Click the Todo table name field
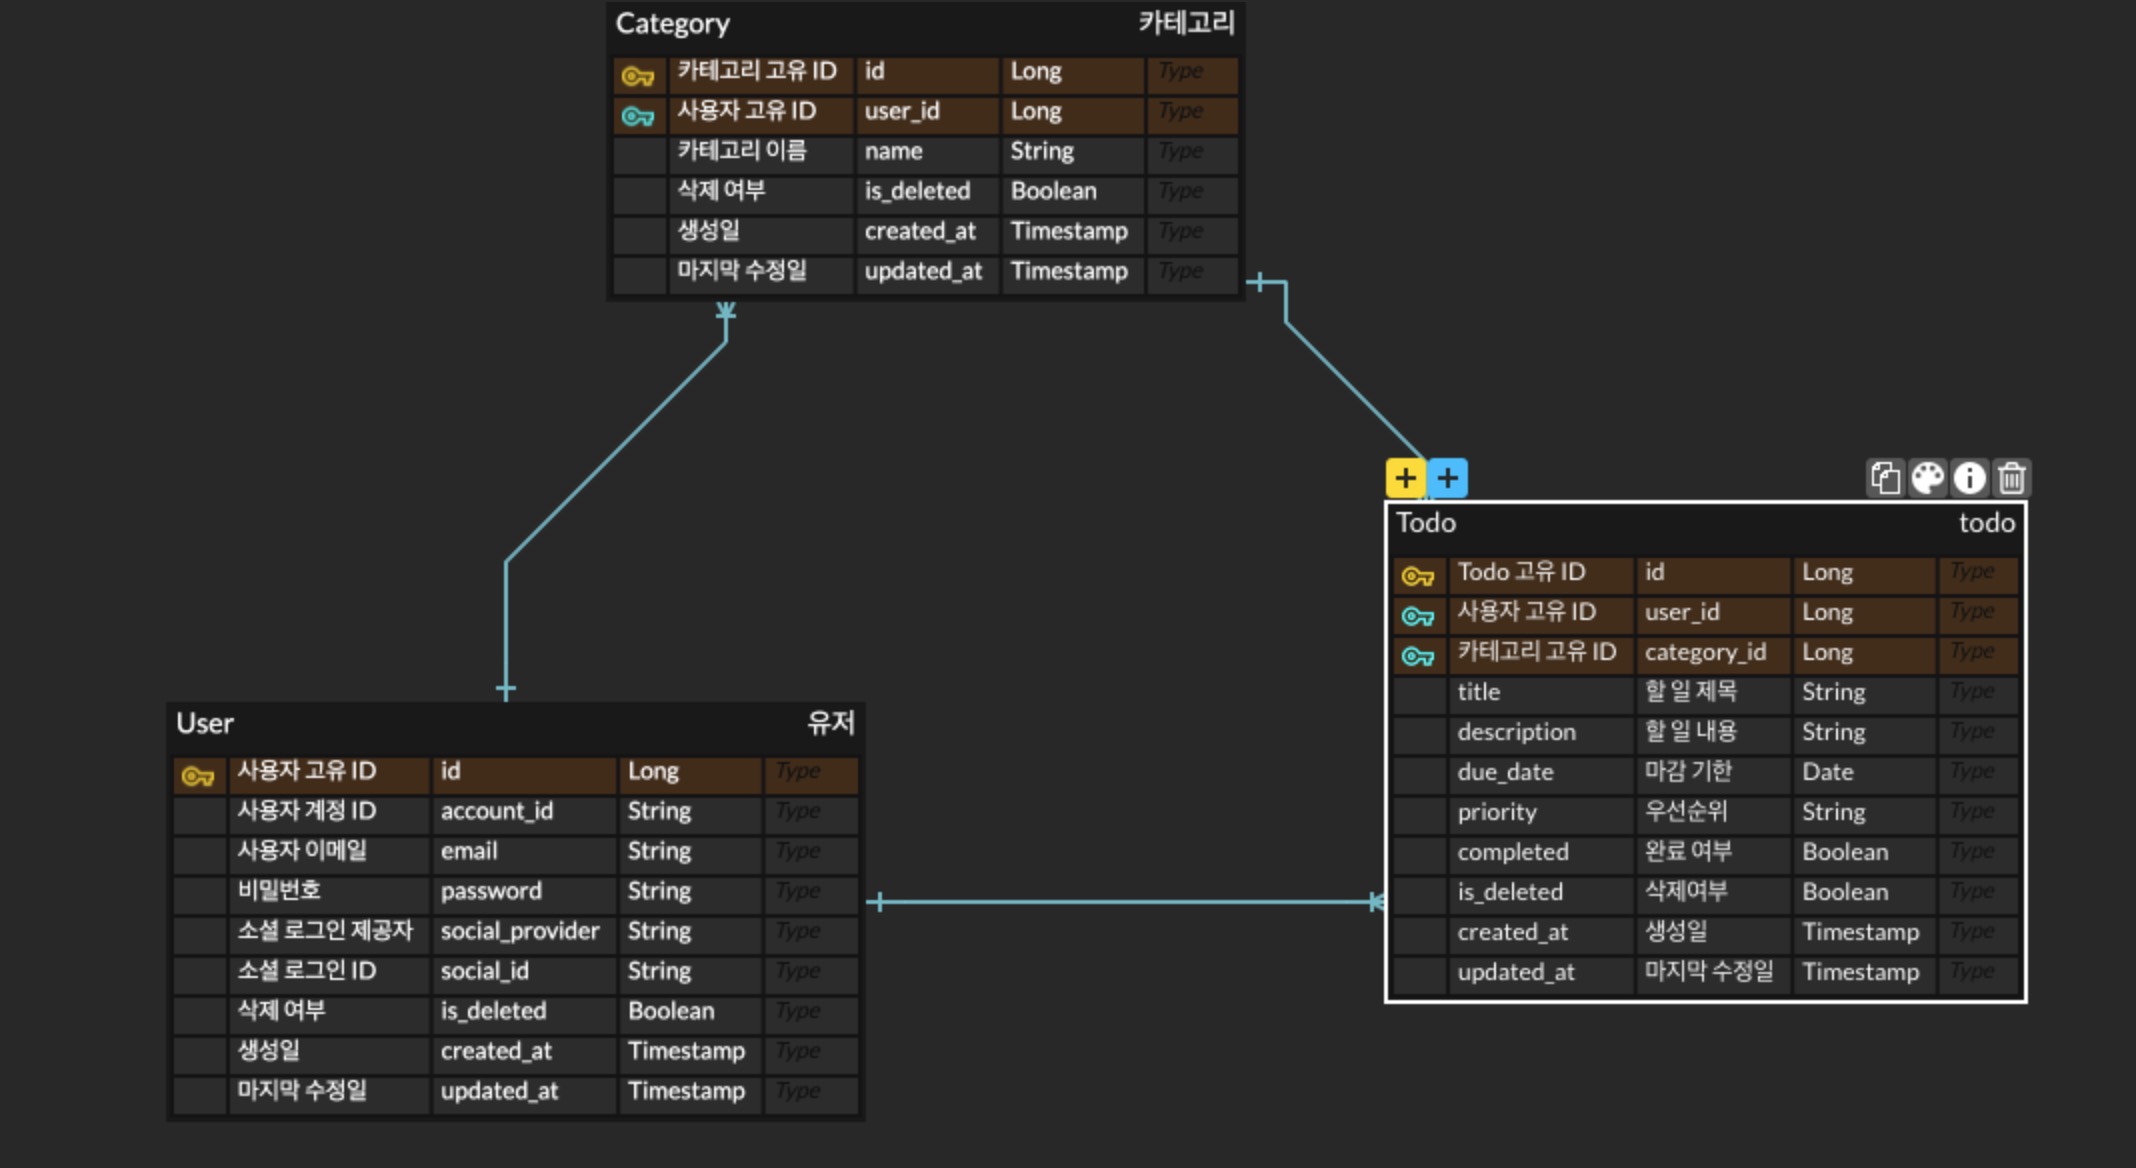 tap(1427, 523)
